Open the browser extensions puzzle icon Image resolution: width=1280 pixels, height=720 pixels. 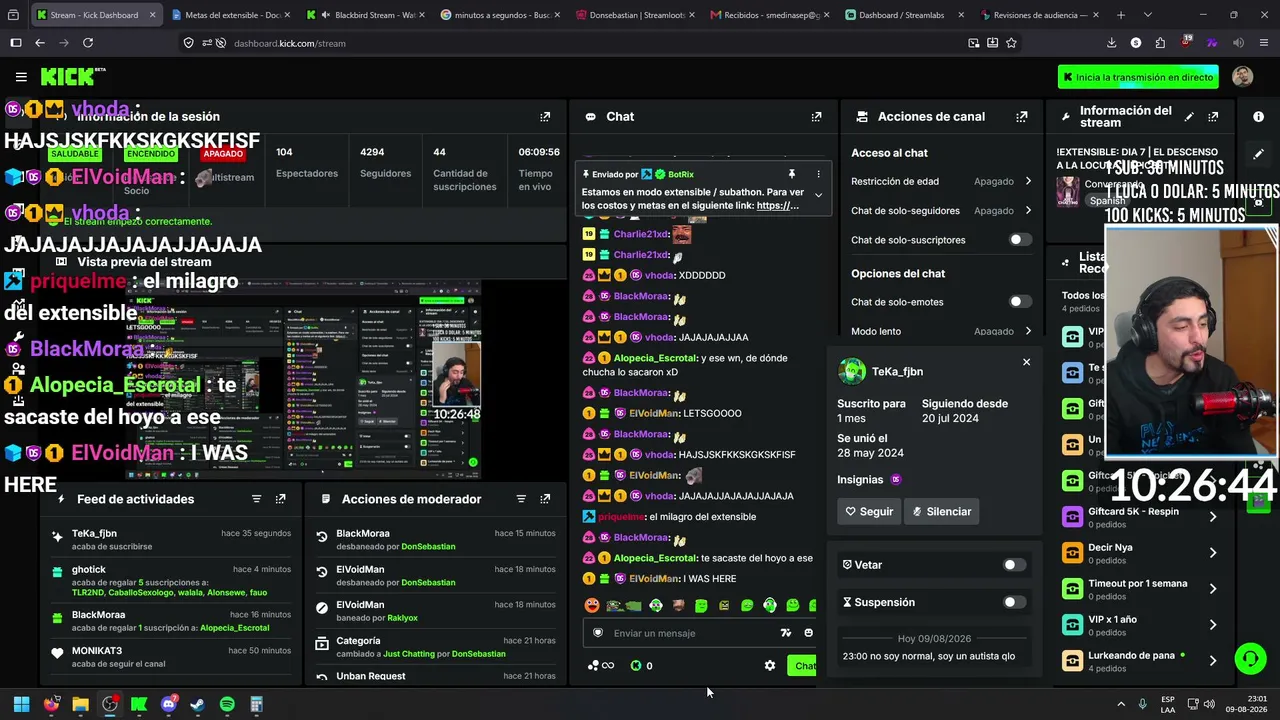point(1160,43)
